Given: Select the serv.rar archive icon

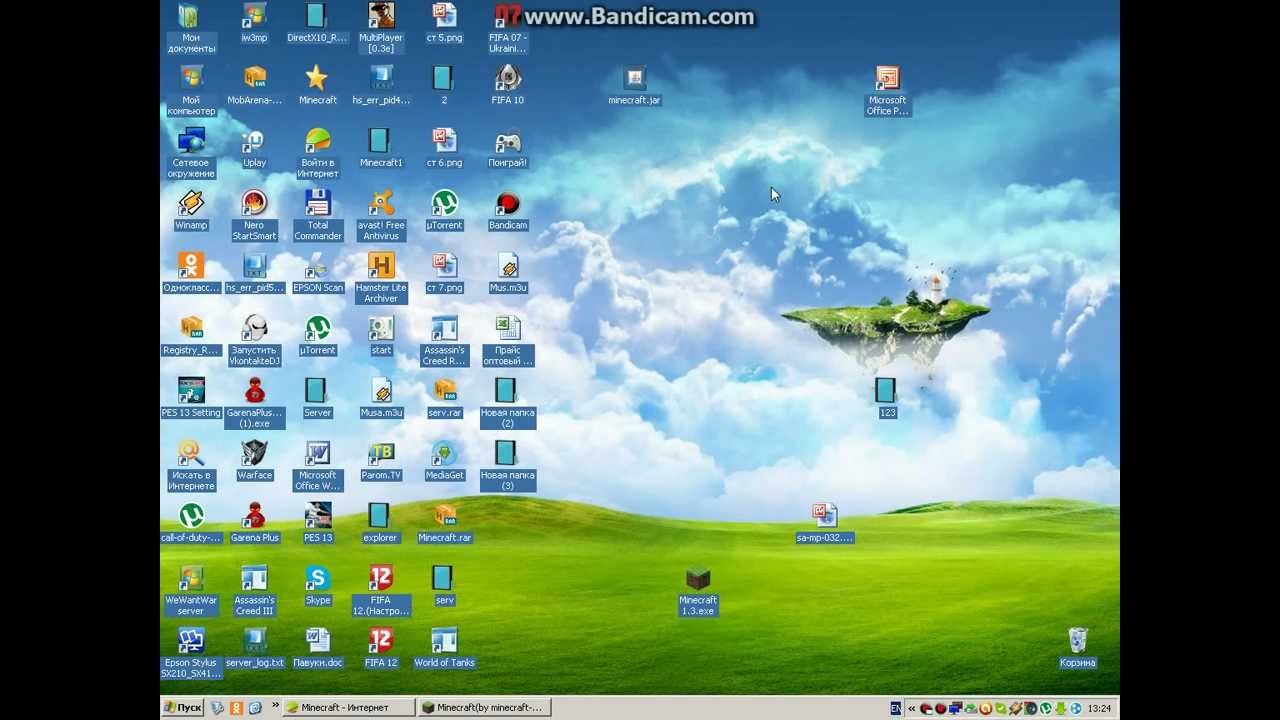Looking at the screenshot, I should 444,391.
